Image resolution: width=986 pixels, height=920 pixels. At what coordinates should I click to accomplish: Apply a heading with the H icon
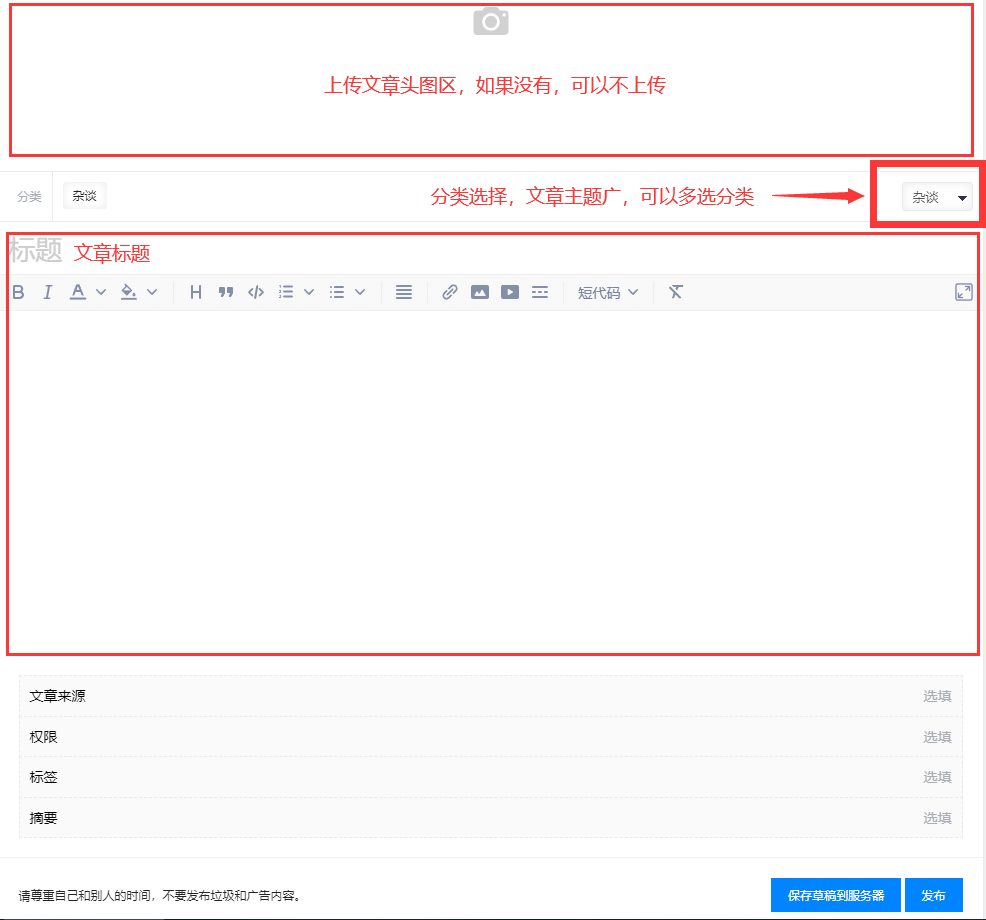[x=195, y=292]
